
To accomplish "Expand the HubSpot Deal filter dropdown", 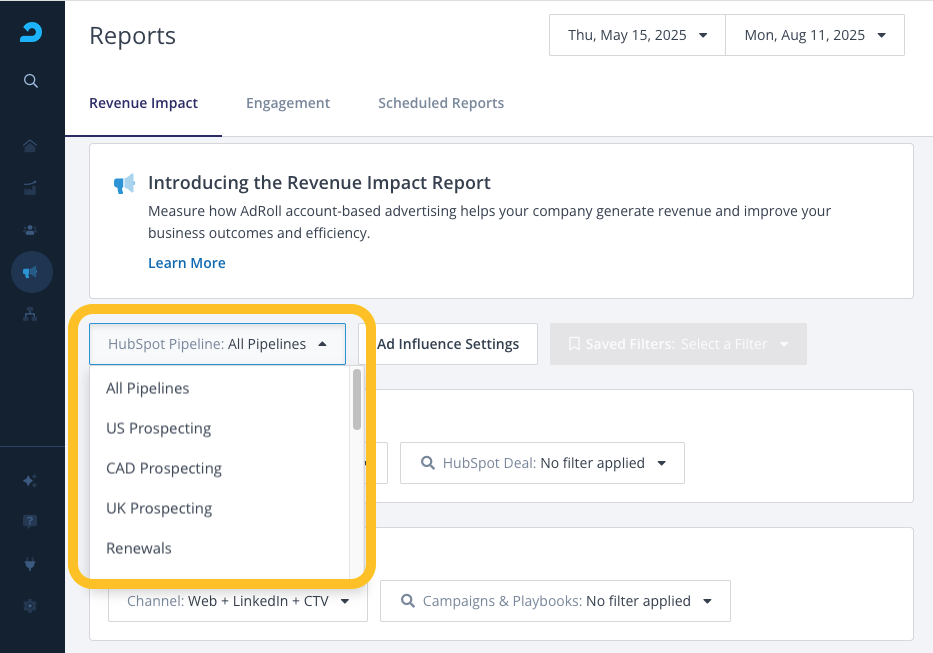I will (x=543, y=463).
